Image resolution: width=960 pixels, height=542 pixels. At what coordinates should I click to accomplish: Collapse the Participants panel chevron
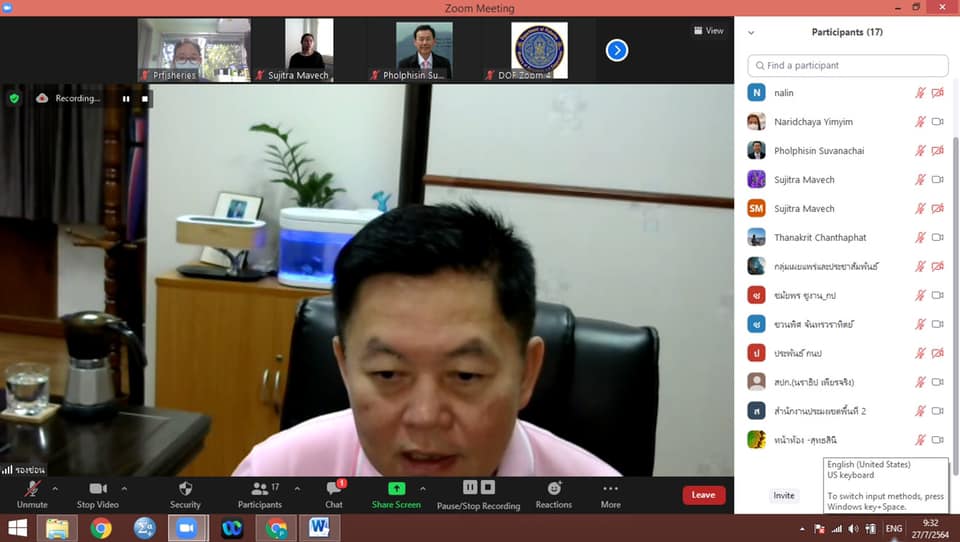(751, 32)
